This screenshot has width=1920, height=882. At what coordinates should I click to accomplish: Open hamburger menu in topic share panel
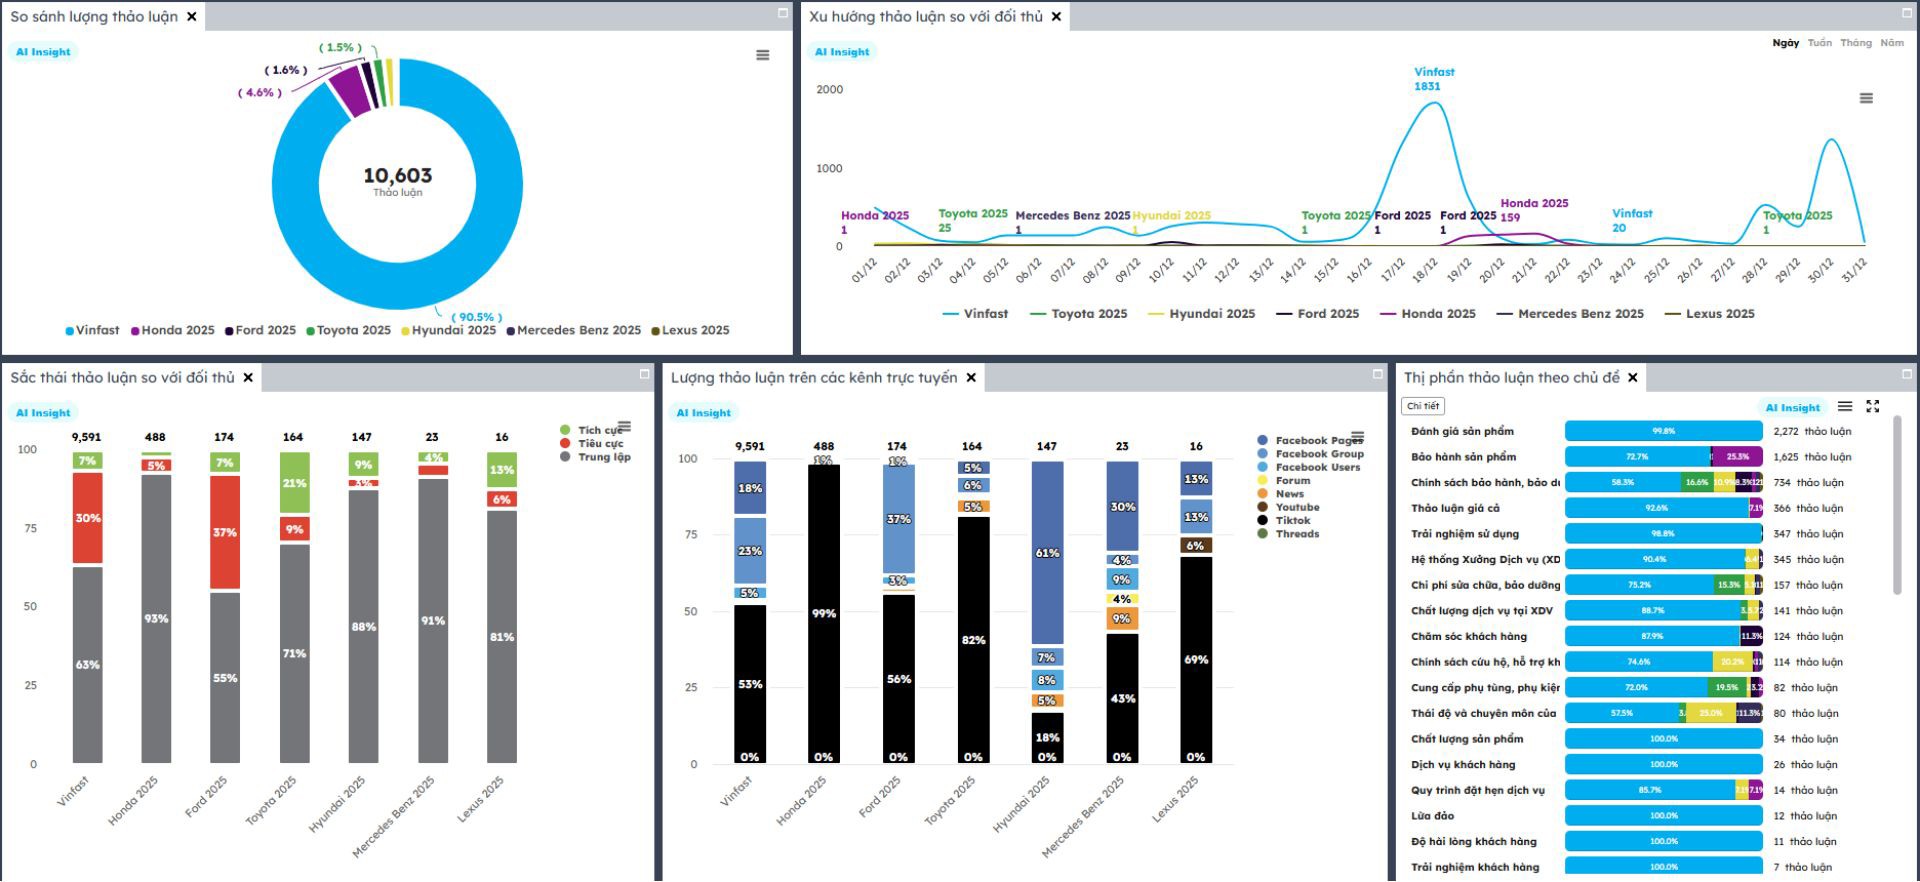point(1845,406)
